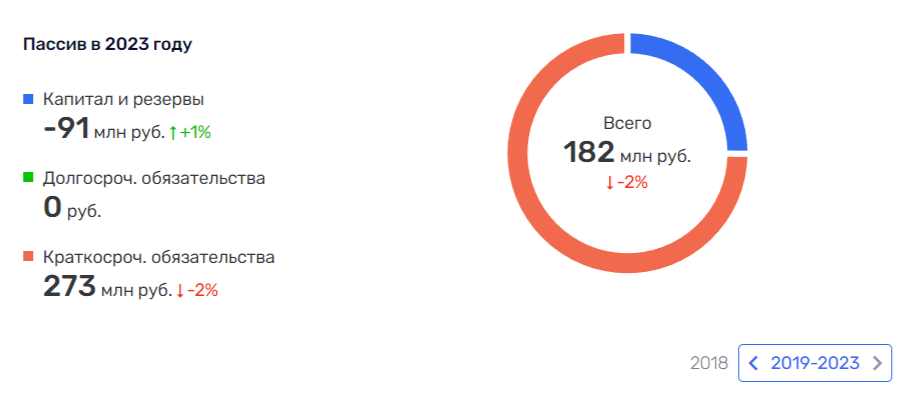
Task: Select the 2019-2023 year range
Action: [815, 363]
